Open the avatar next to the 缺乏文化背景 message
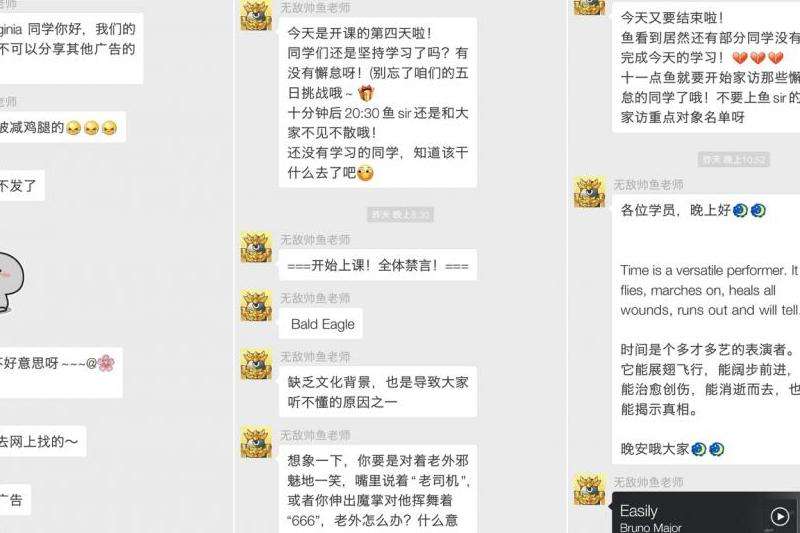The width and height of the screenshot is (800, 533). point(256,364)
